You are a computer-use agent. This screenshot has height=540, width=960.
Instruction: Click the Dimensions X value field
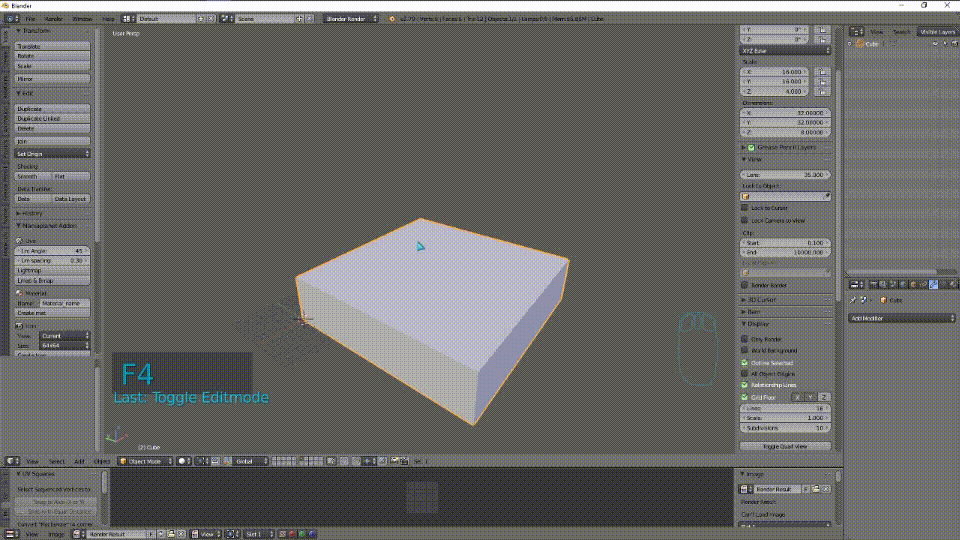tap(785, 113)
